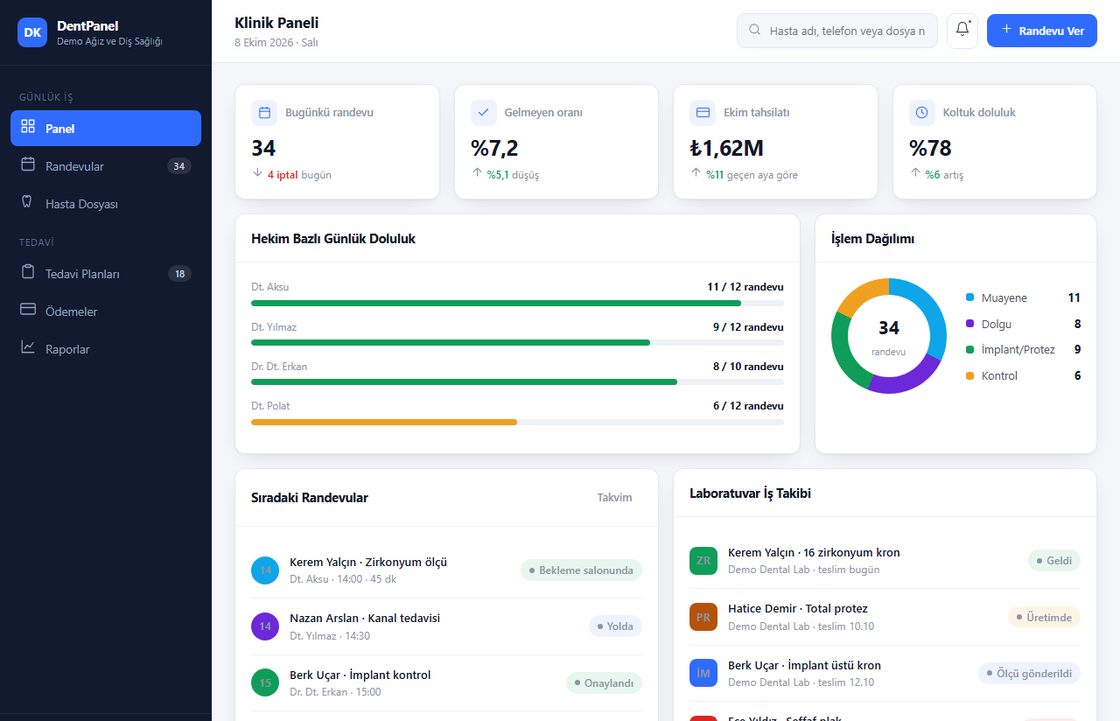Go to Randevular in sidebar
The image size is (1120, 721).
coord(106,166)
